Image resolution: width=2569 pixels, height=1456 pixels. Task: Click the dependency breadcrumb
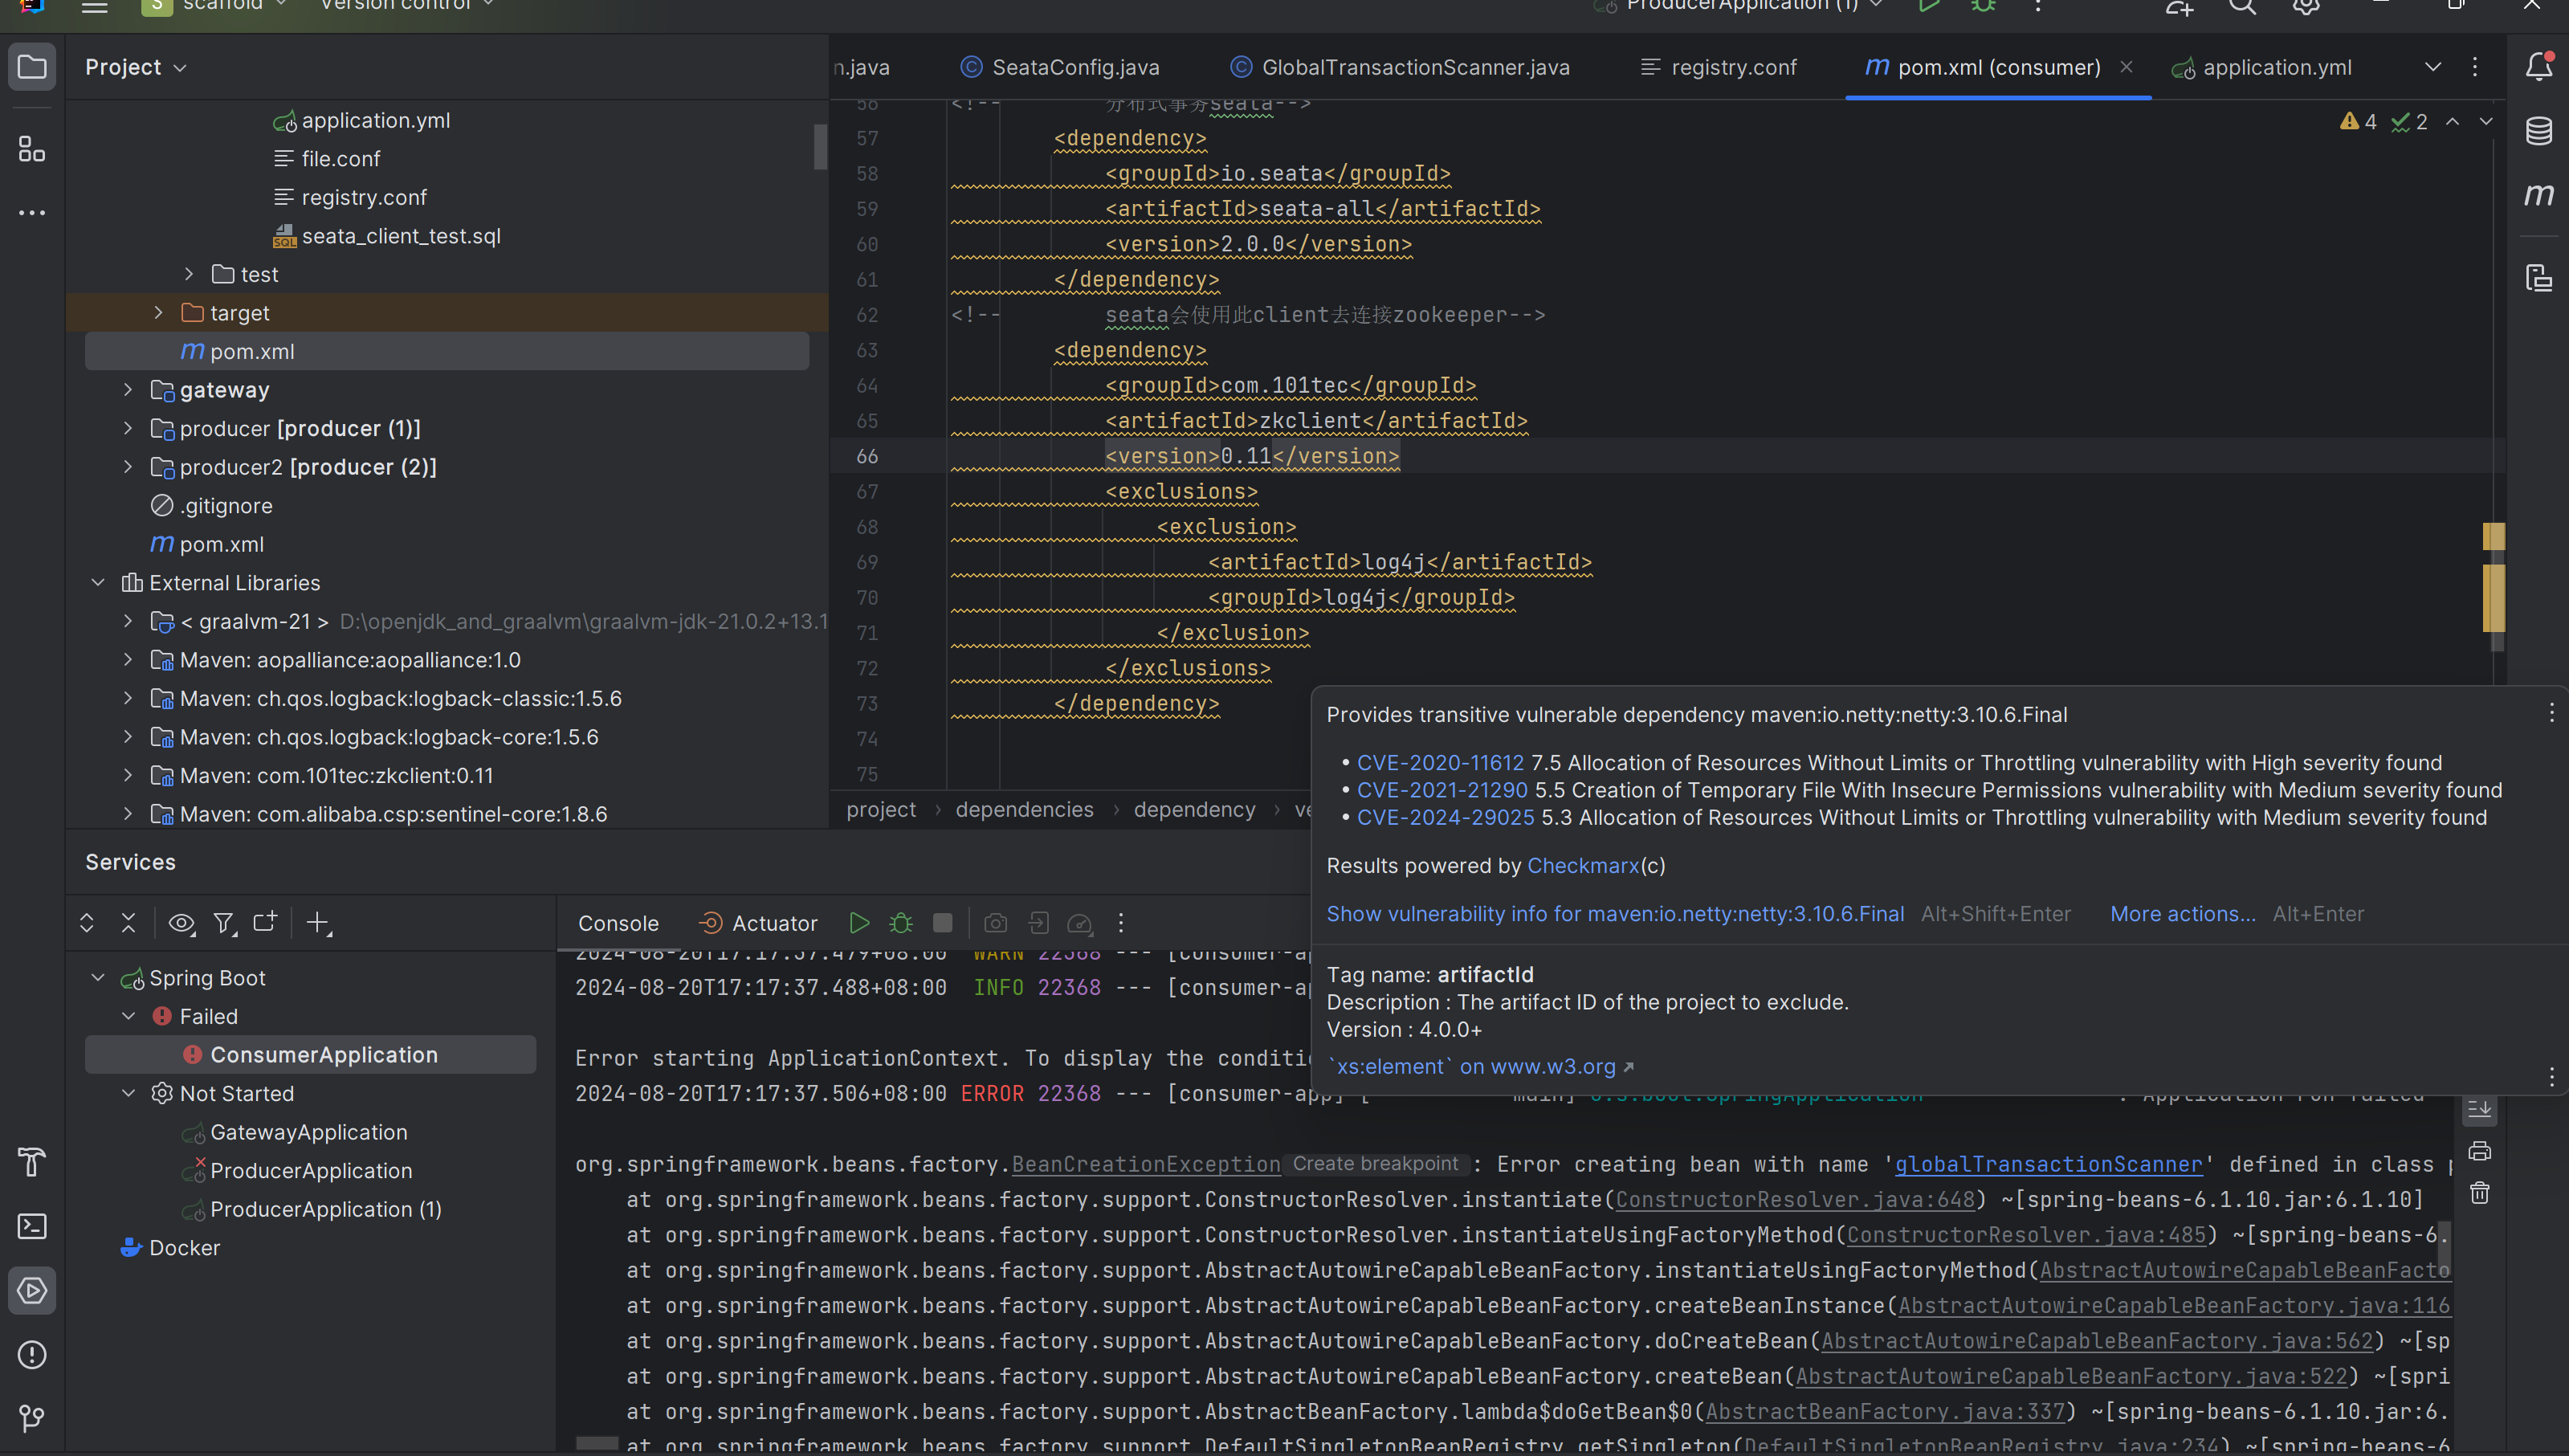pos(1194,810)
